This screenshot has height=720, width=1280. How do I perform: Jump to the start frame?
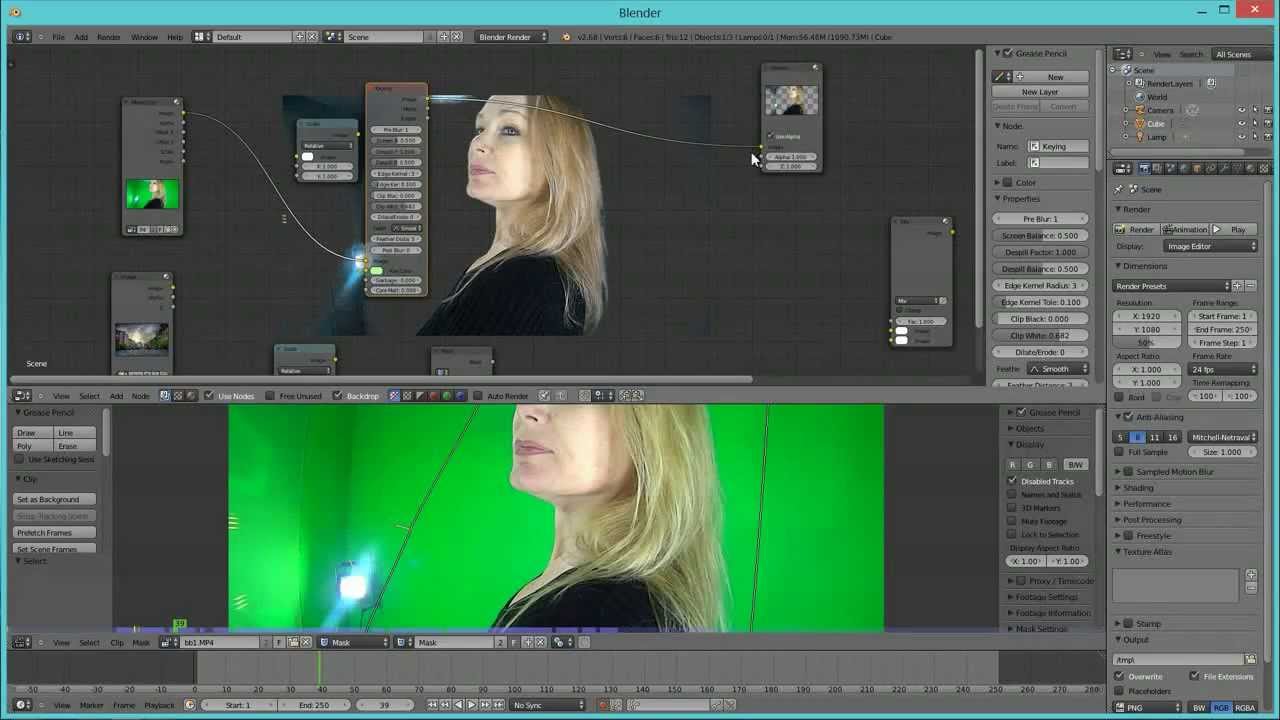tap(433, 705)
